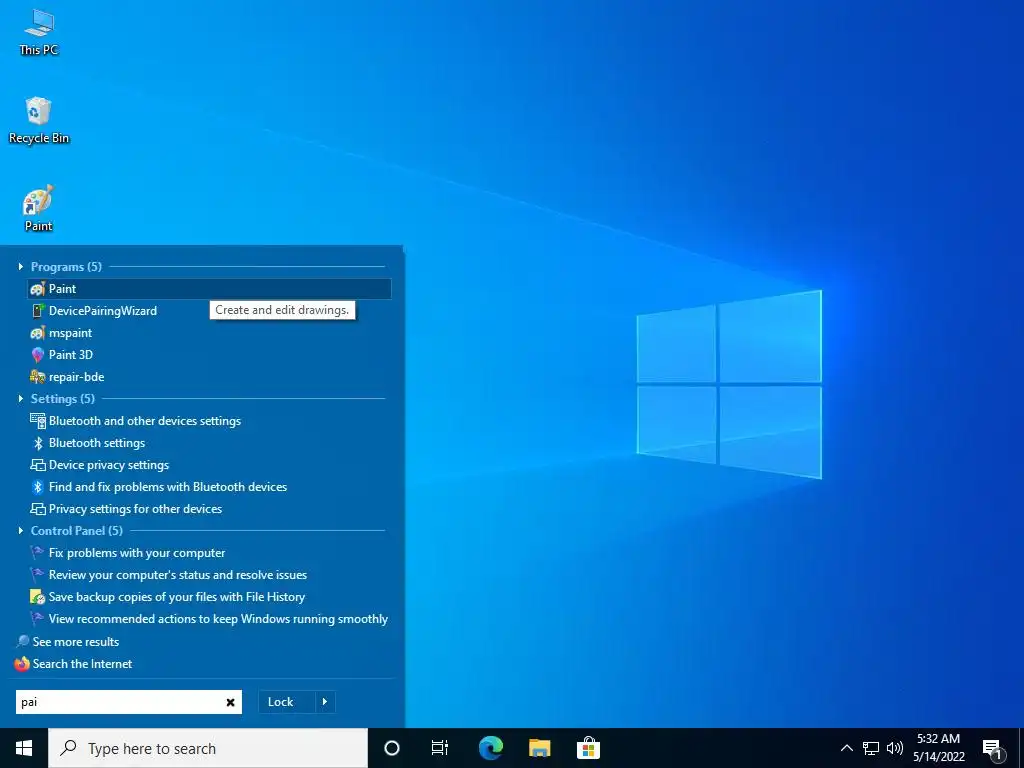
Task: Launch mspaint from search results
Action: [x=210, y=333]
